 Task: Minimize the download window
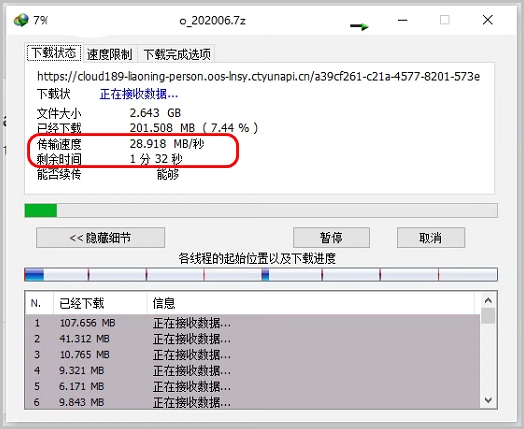pos(403,20)
